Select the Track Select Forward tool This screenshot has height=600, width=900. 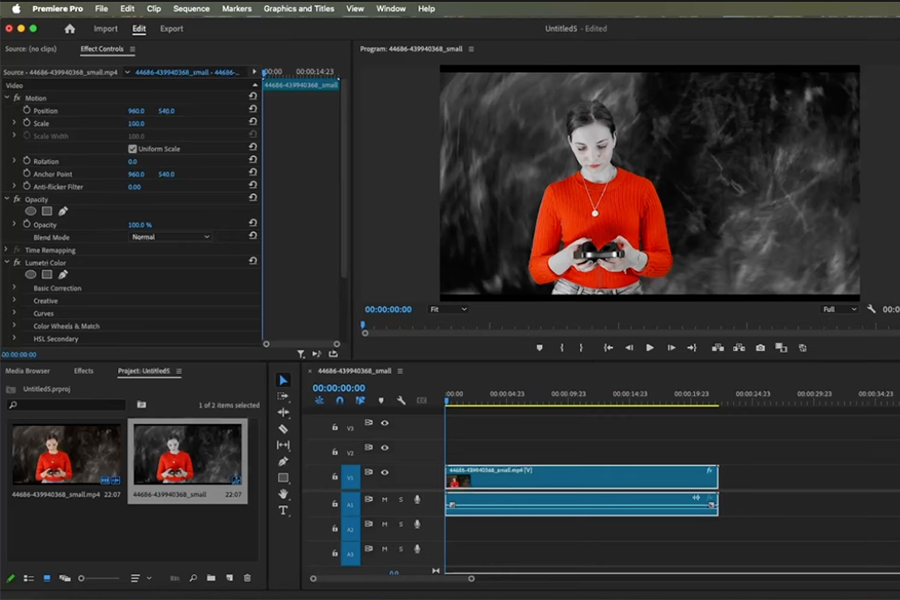285,394
